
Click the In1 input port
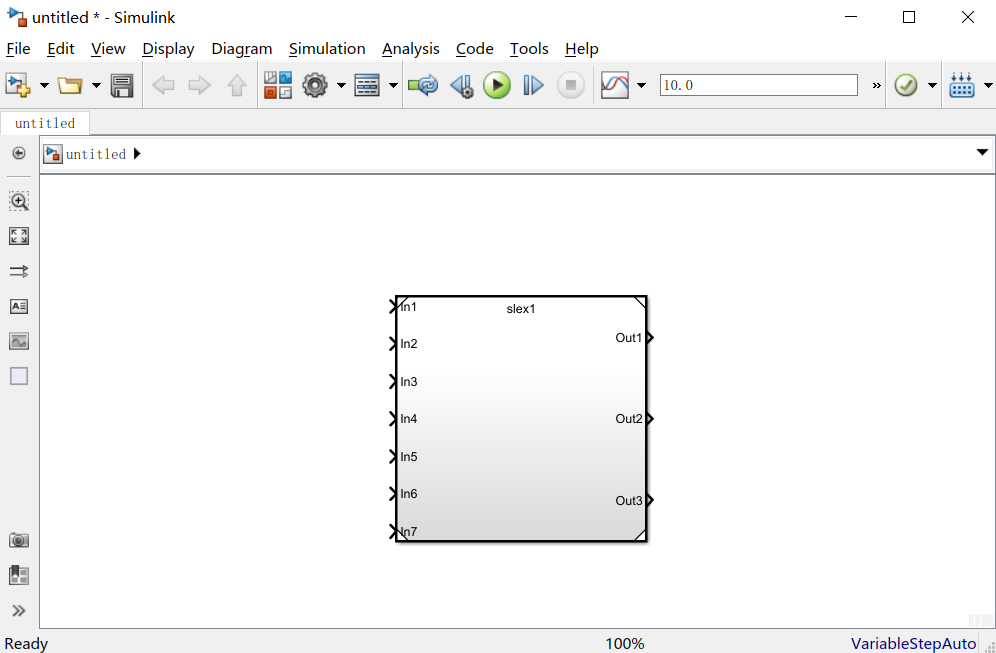pyautogui.click(x=393, y=307)
